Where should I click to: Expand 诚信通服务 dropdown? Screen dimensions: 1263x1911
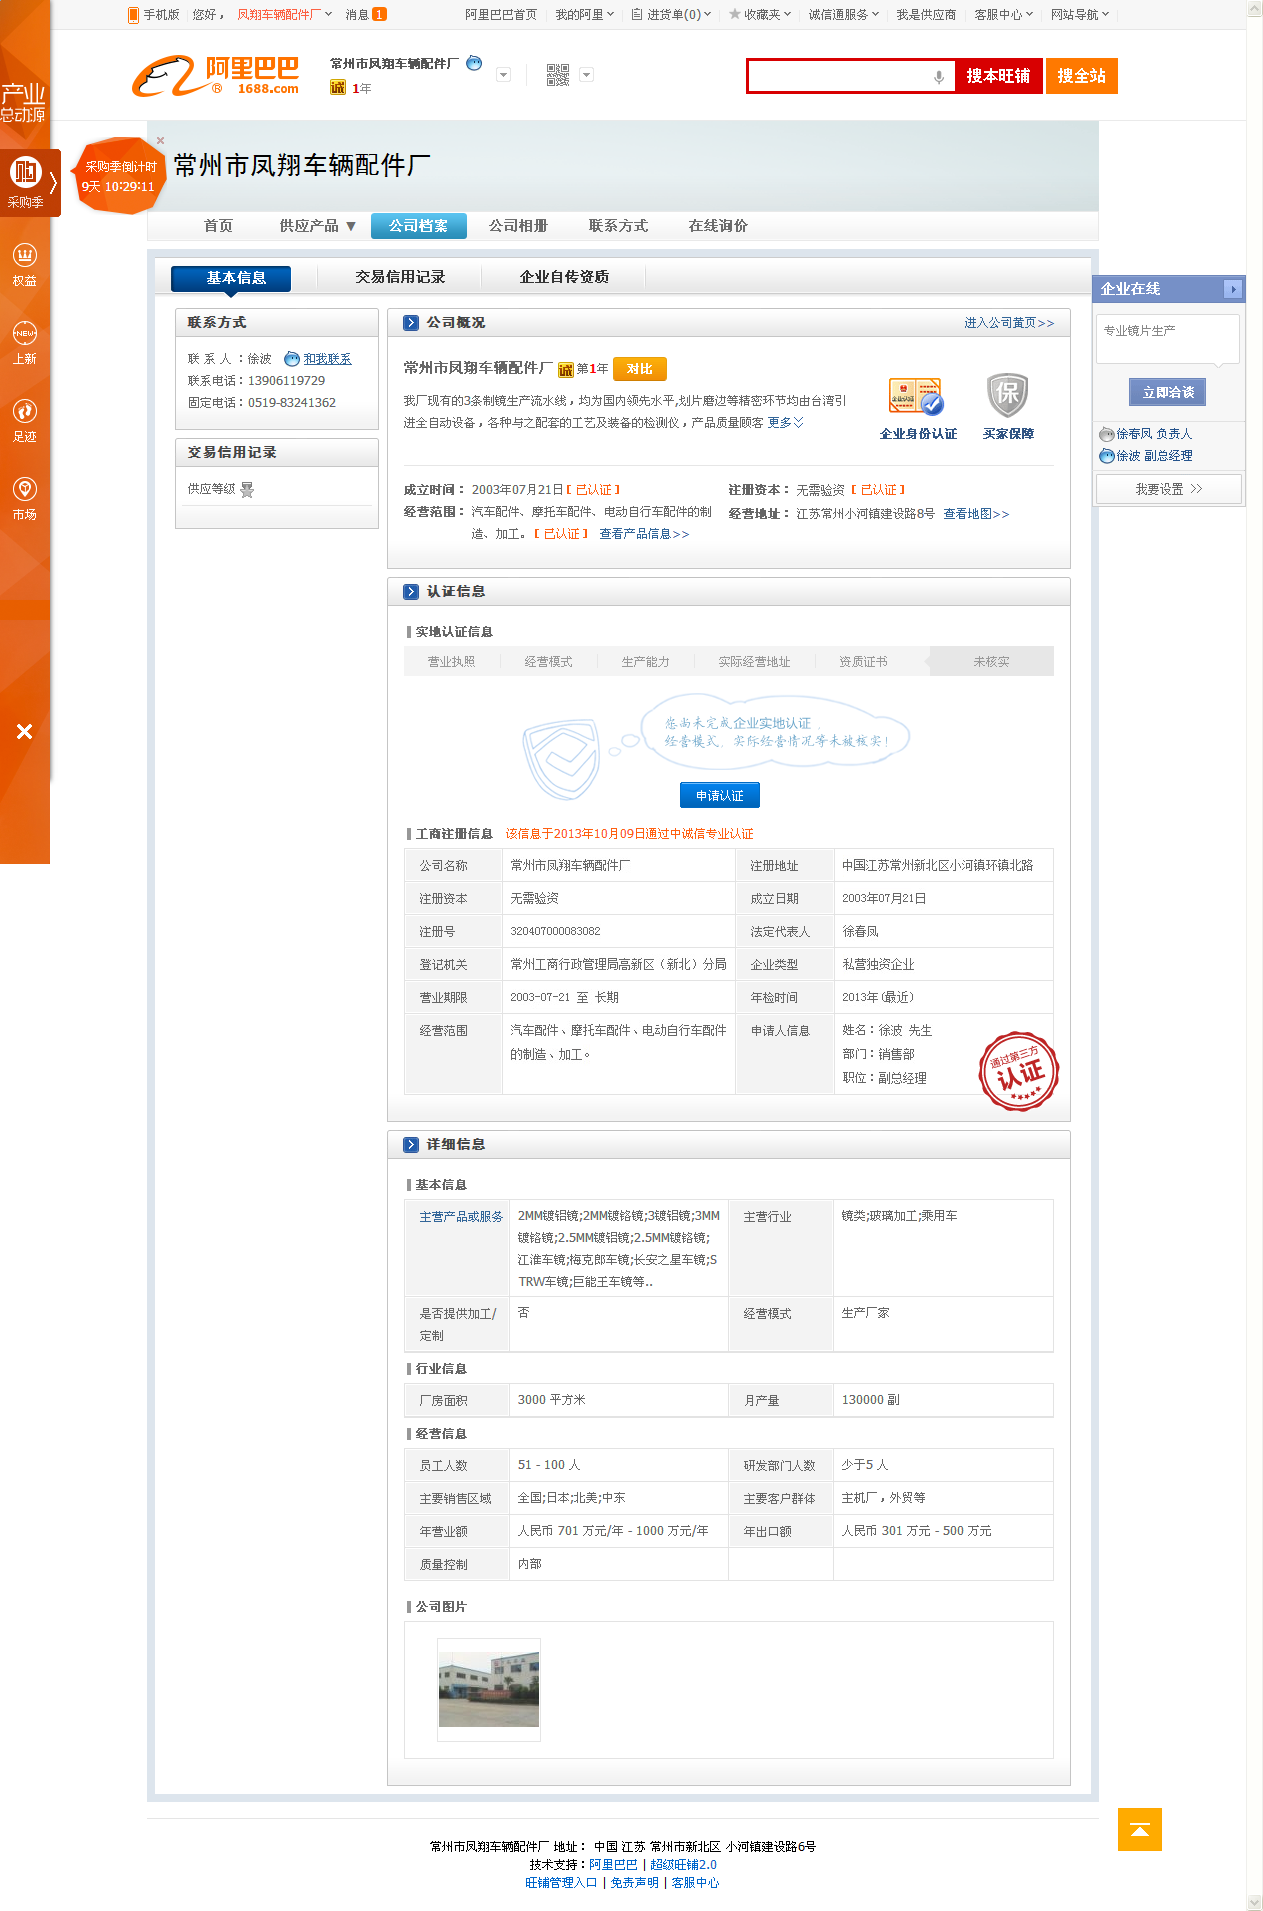coord(844,15)
